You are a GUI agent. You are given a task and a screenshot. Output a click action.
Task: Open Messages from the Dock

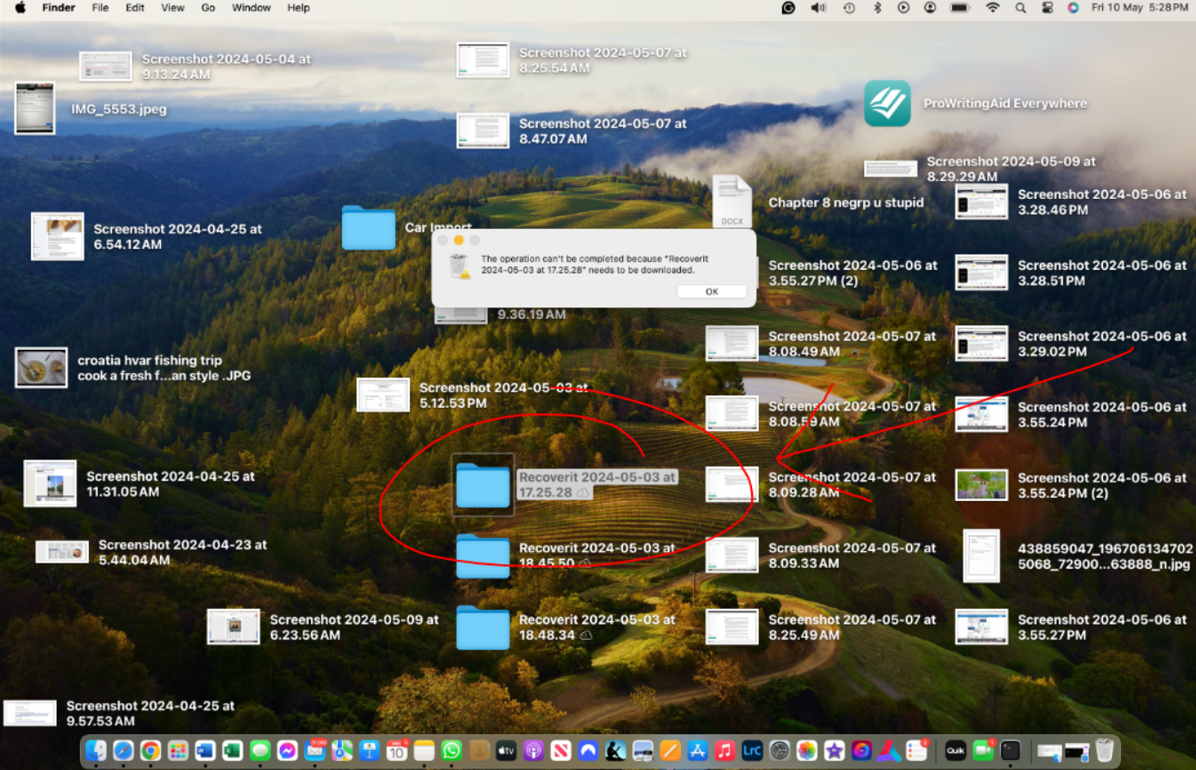(260, 751)
